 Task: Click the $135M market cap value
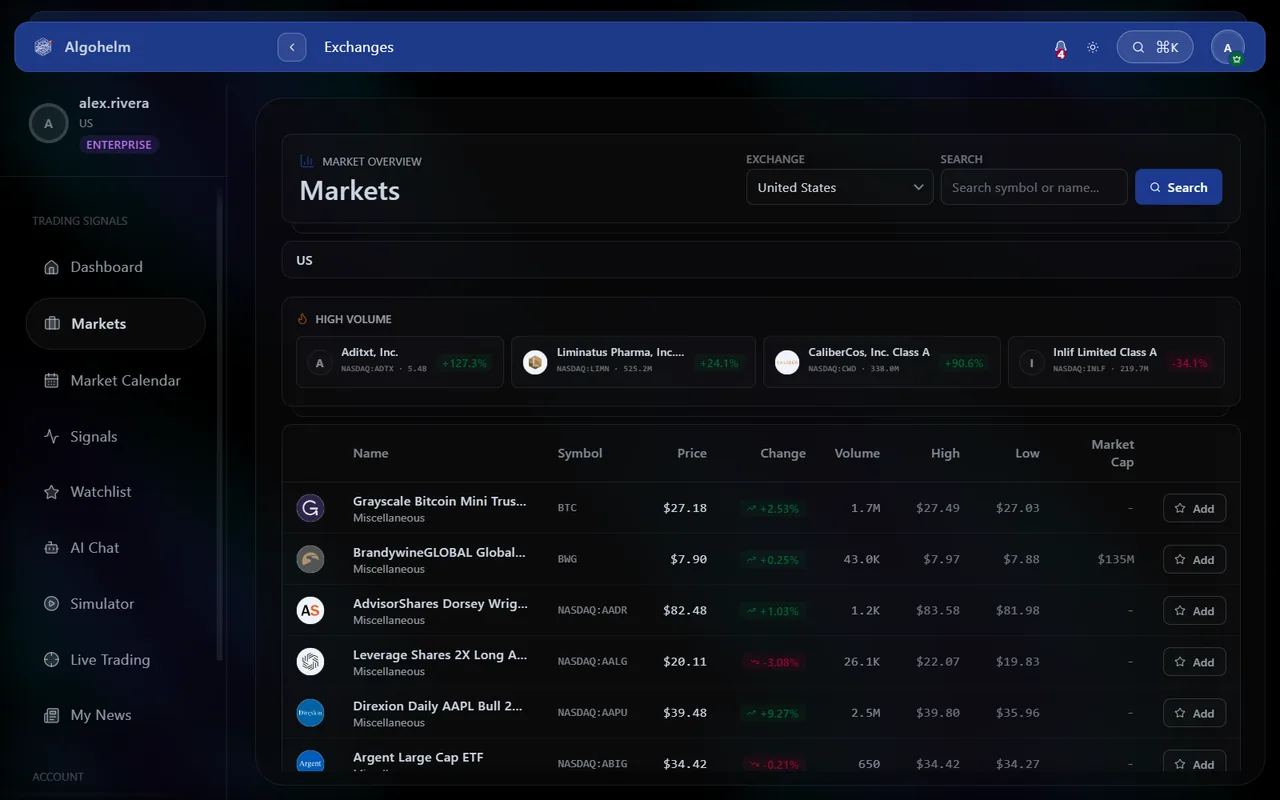click(x=1116, y=559)
